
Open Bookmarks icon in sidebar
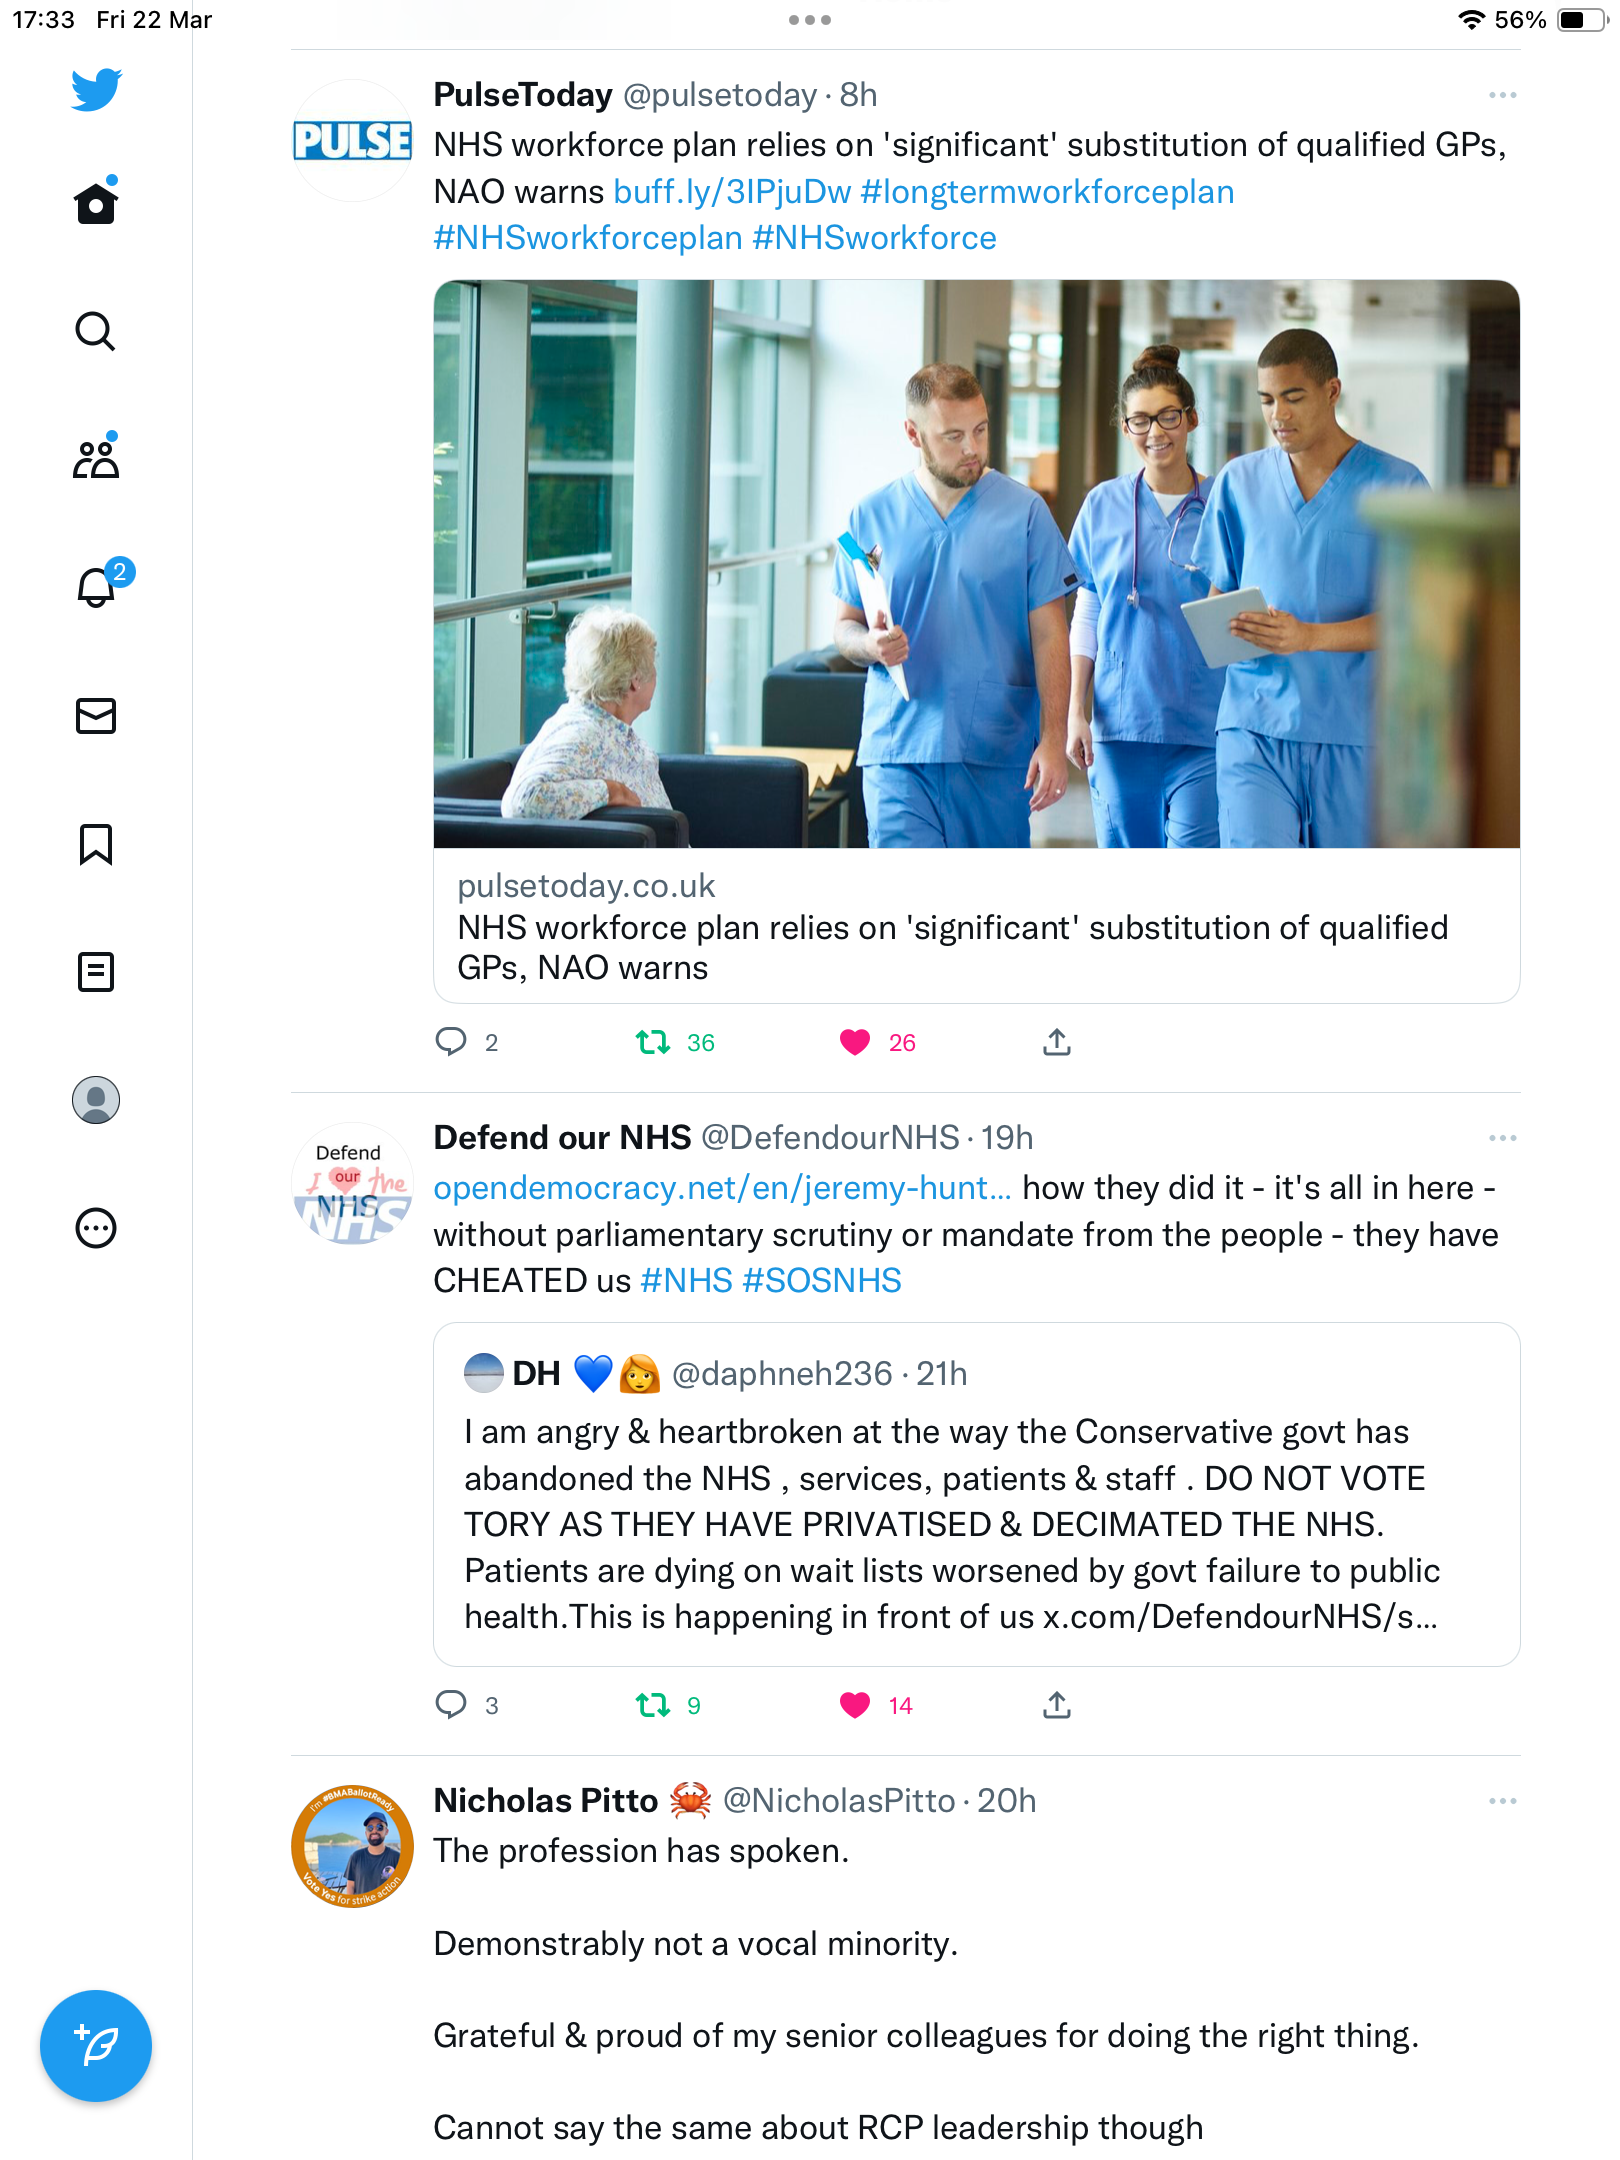click(96, 844)
